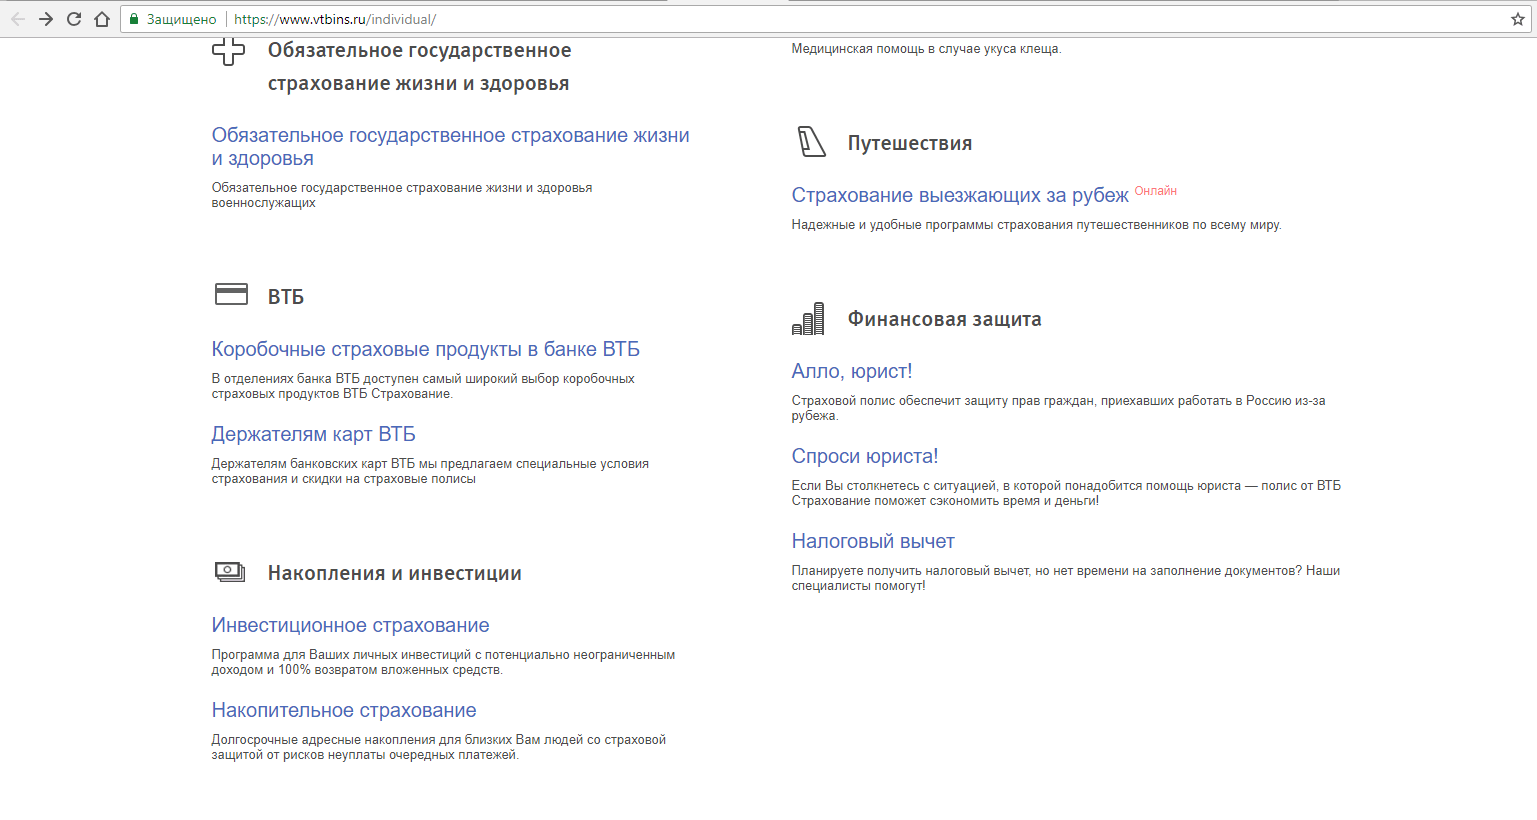This screenshot has height=820, width=1537.
Task: Click the Накопления и инвестиции money icon
Action: pyautogui.click(x=230, y=572)
